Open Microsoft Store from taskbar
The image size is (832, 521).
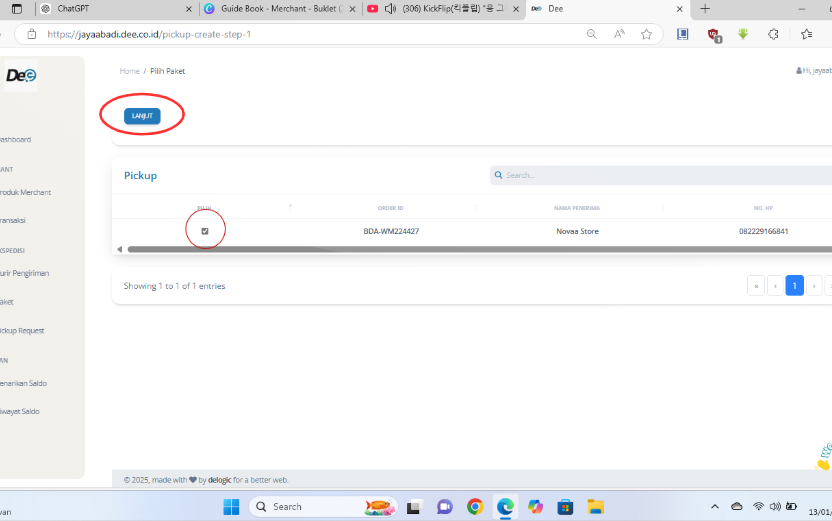click(x=565, y=507)
